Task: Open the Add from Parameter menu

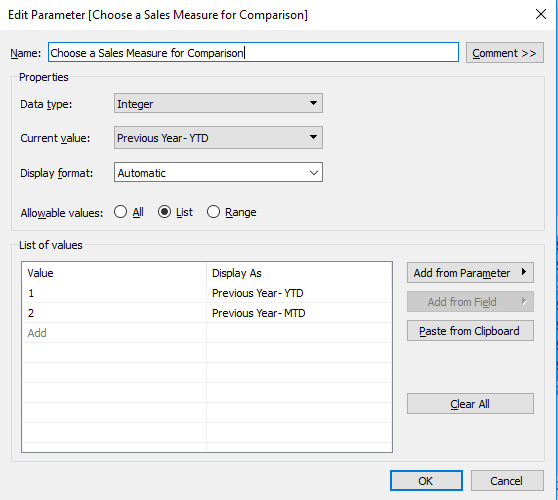Action: pyautogui.click(x=470, y=273)
